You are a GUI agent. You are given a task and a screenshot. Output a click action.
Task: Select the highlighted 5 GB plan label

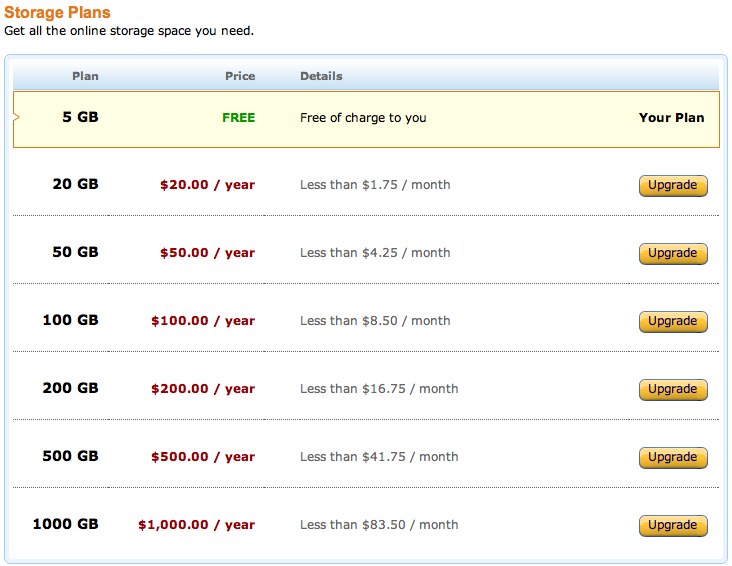80,117
